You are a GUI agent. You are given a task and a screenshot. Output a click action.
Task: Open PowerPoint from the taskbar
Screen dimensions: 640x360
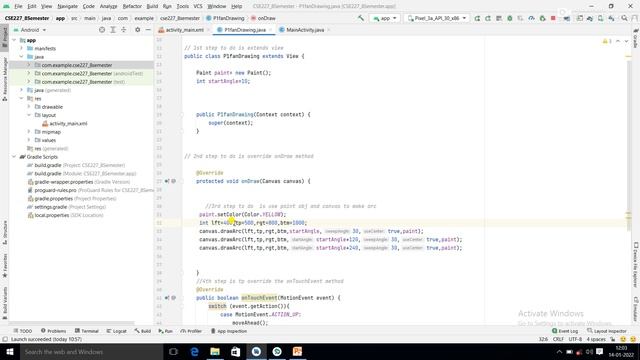[x=298, y=351]
